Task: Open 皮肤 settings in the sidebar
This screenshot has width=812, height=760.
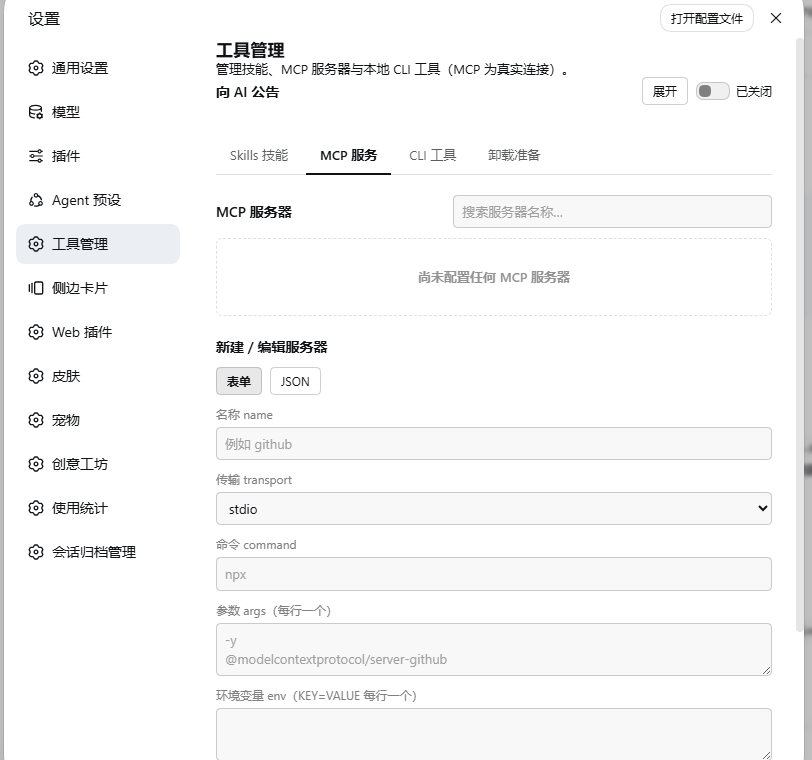Action: 98,376
